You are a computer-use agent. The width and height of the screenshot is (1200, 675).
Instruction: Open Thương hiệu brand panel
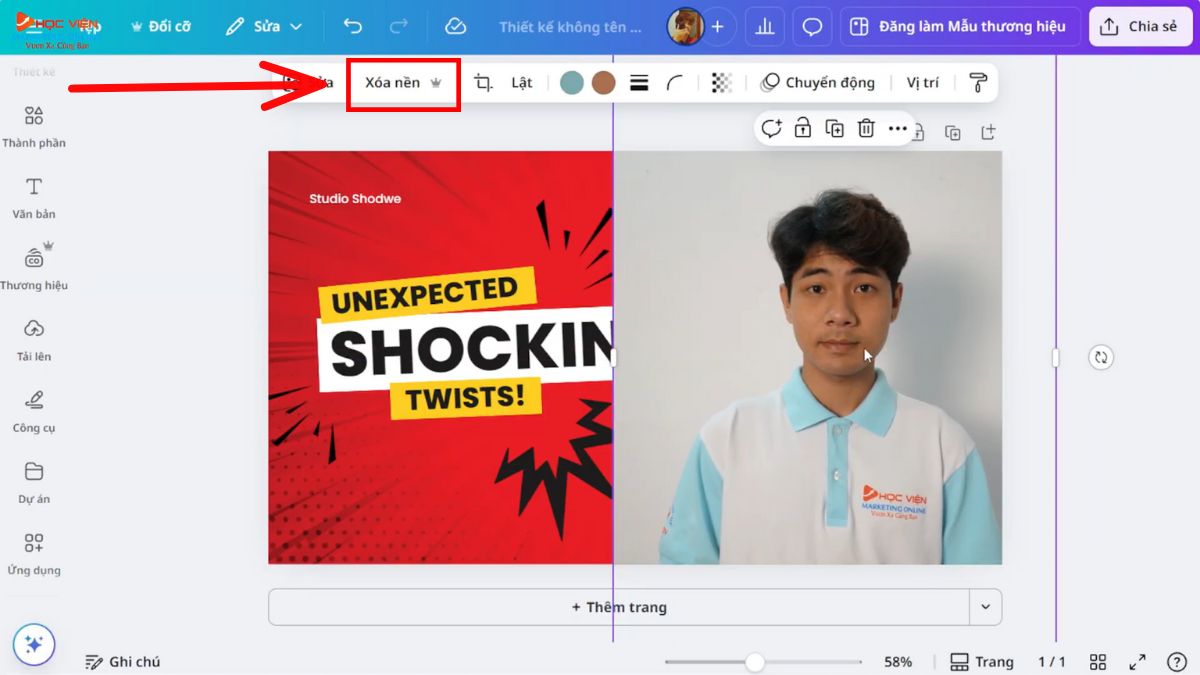click(34, 268)
